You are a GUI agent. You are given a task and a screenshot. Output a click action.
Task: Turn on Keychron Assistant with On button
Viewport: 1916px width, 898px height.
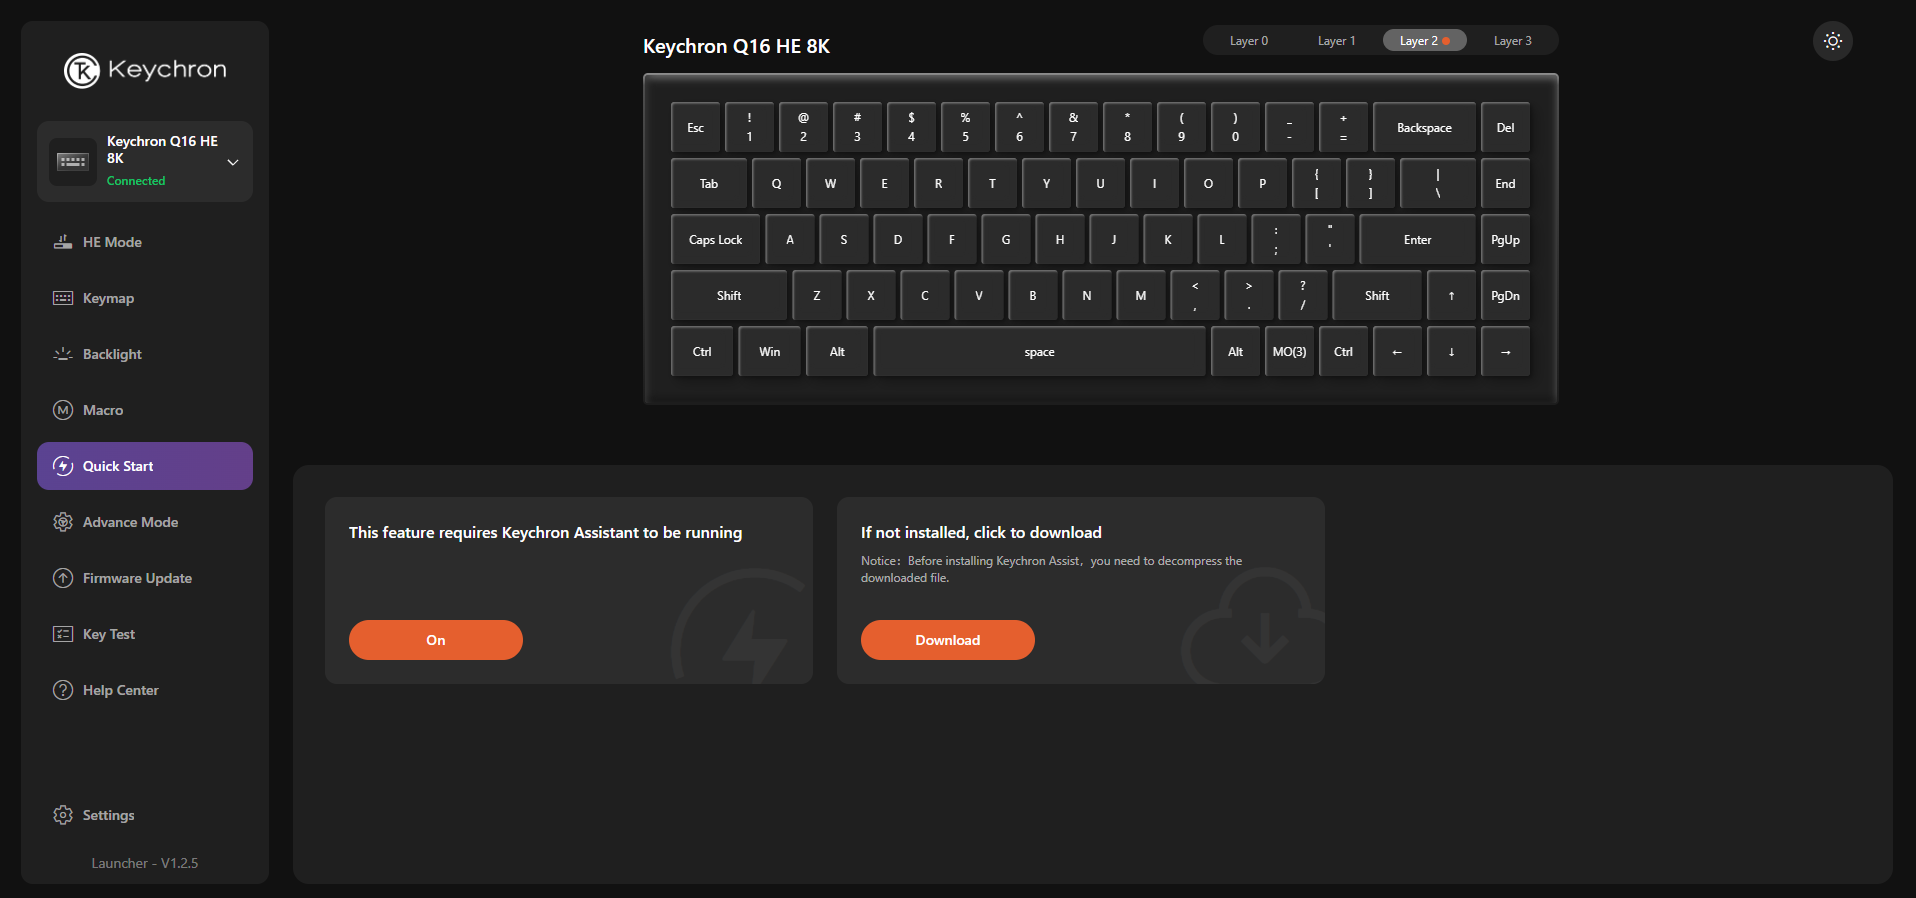(435, 640)
